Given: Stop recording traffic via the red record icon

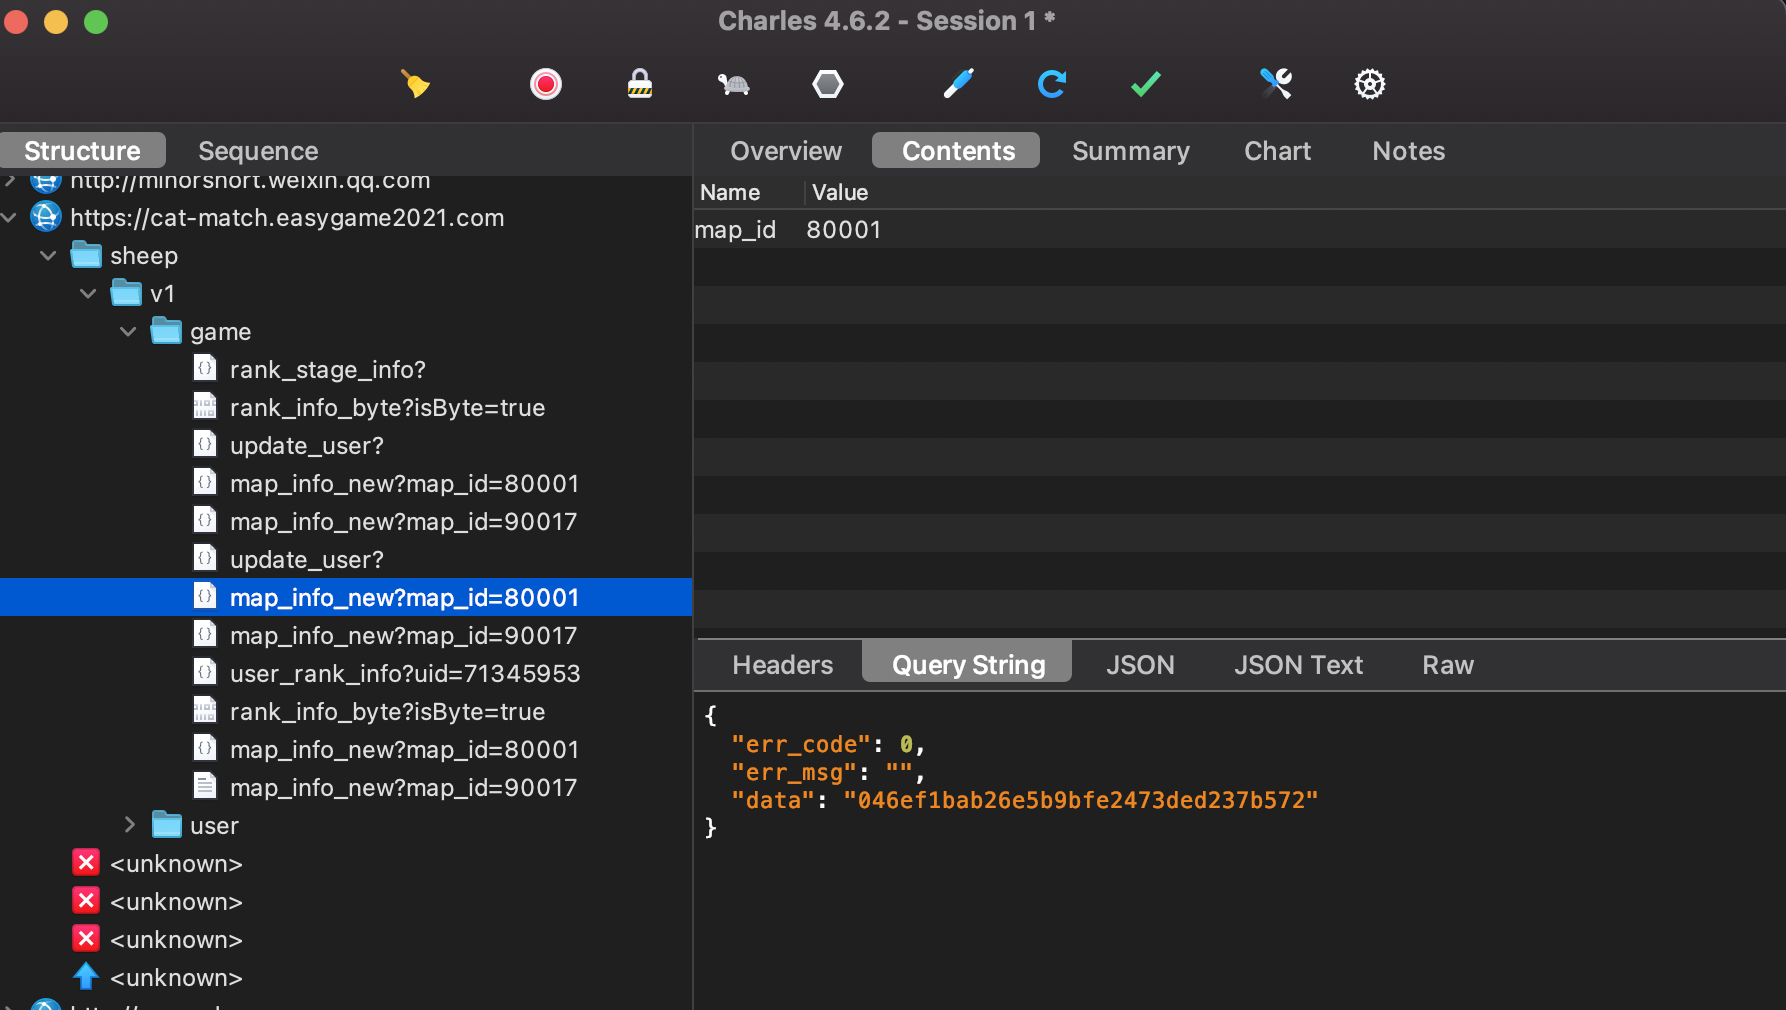Looking at the screenshot, I should pos(545,84).
